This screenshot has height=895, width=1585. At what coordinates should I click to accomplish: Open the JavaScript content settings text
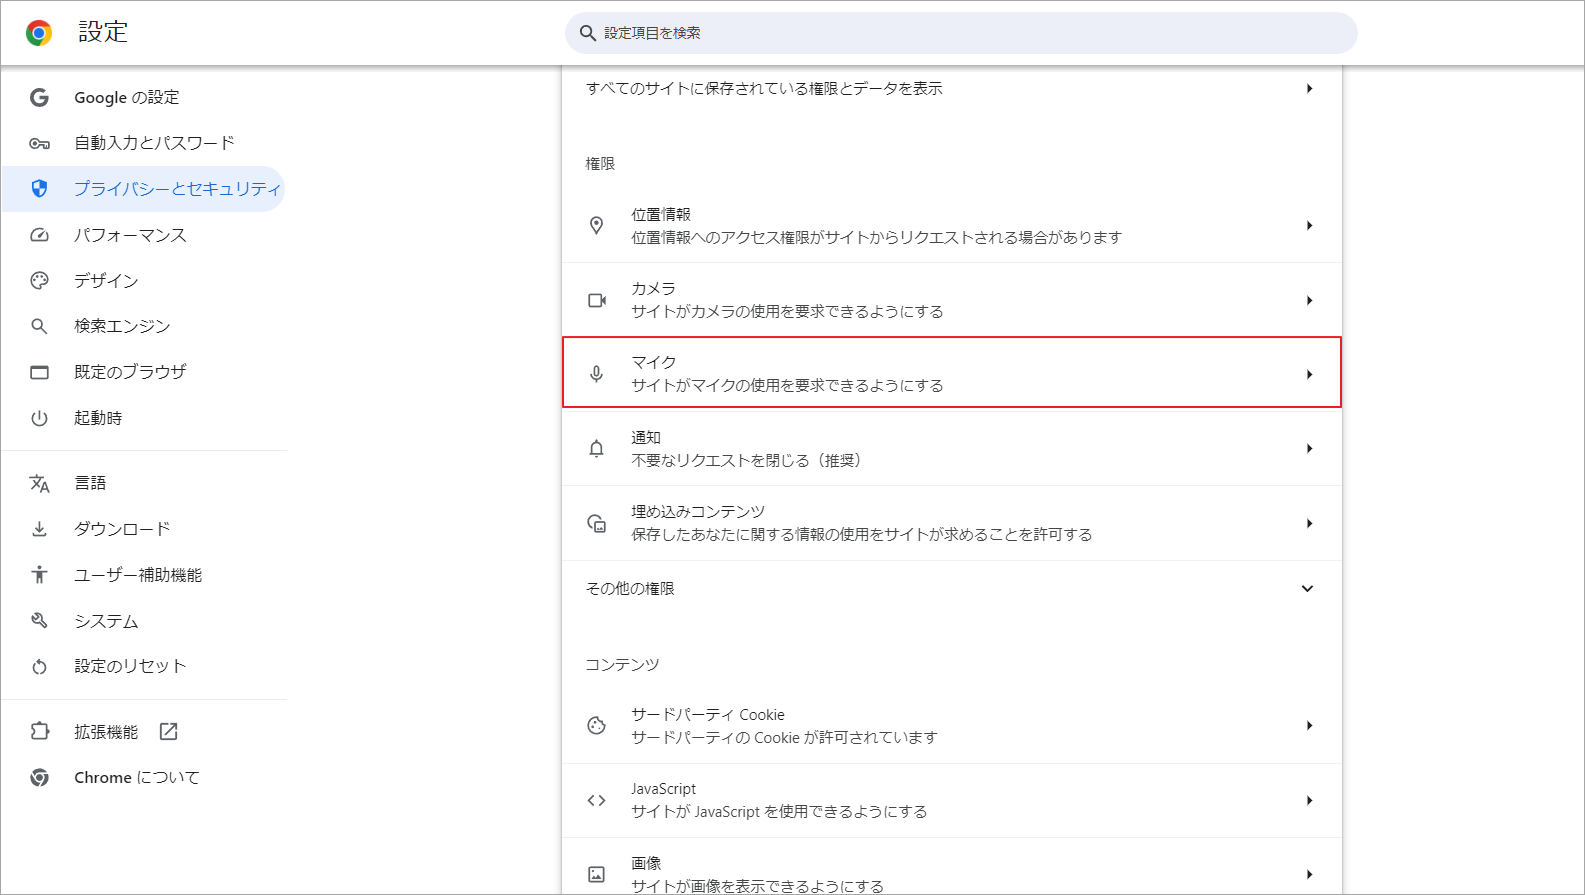click(779, 800)
